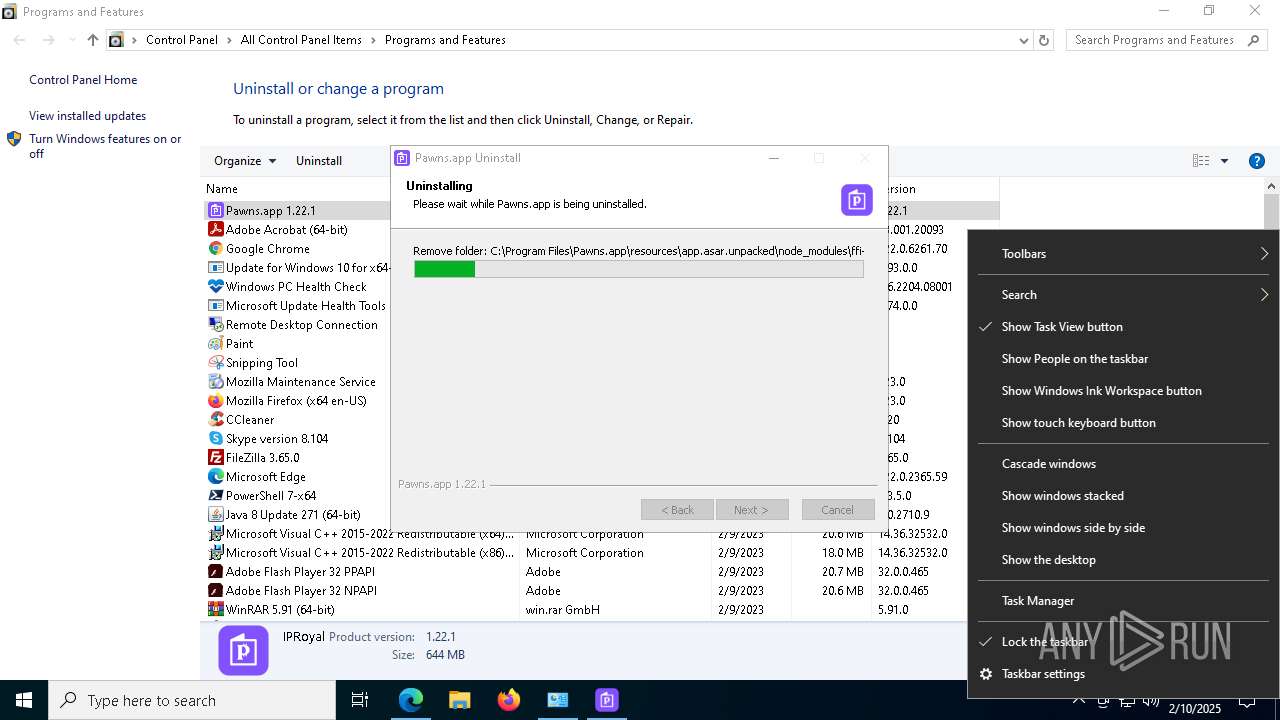Click the Type here to search taskbar box
This screenshot has width=1280, height=720.
coord(192,700)
